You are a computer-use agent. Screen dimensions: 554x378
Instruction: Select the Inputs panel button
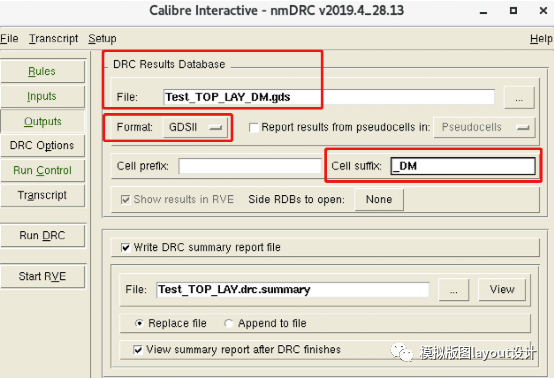(x=42, y=96)
